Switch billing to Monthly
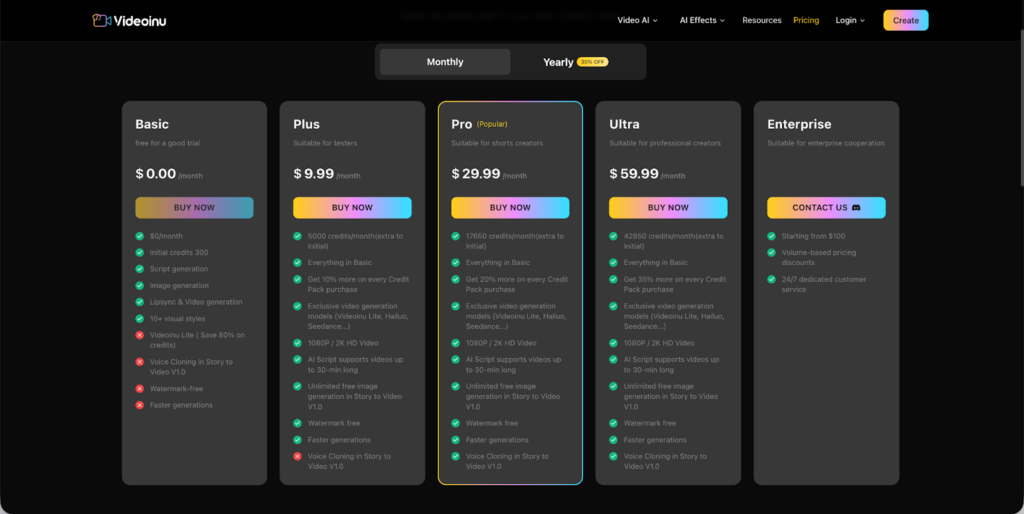 pos(445,62)
